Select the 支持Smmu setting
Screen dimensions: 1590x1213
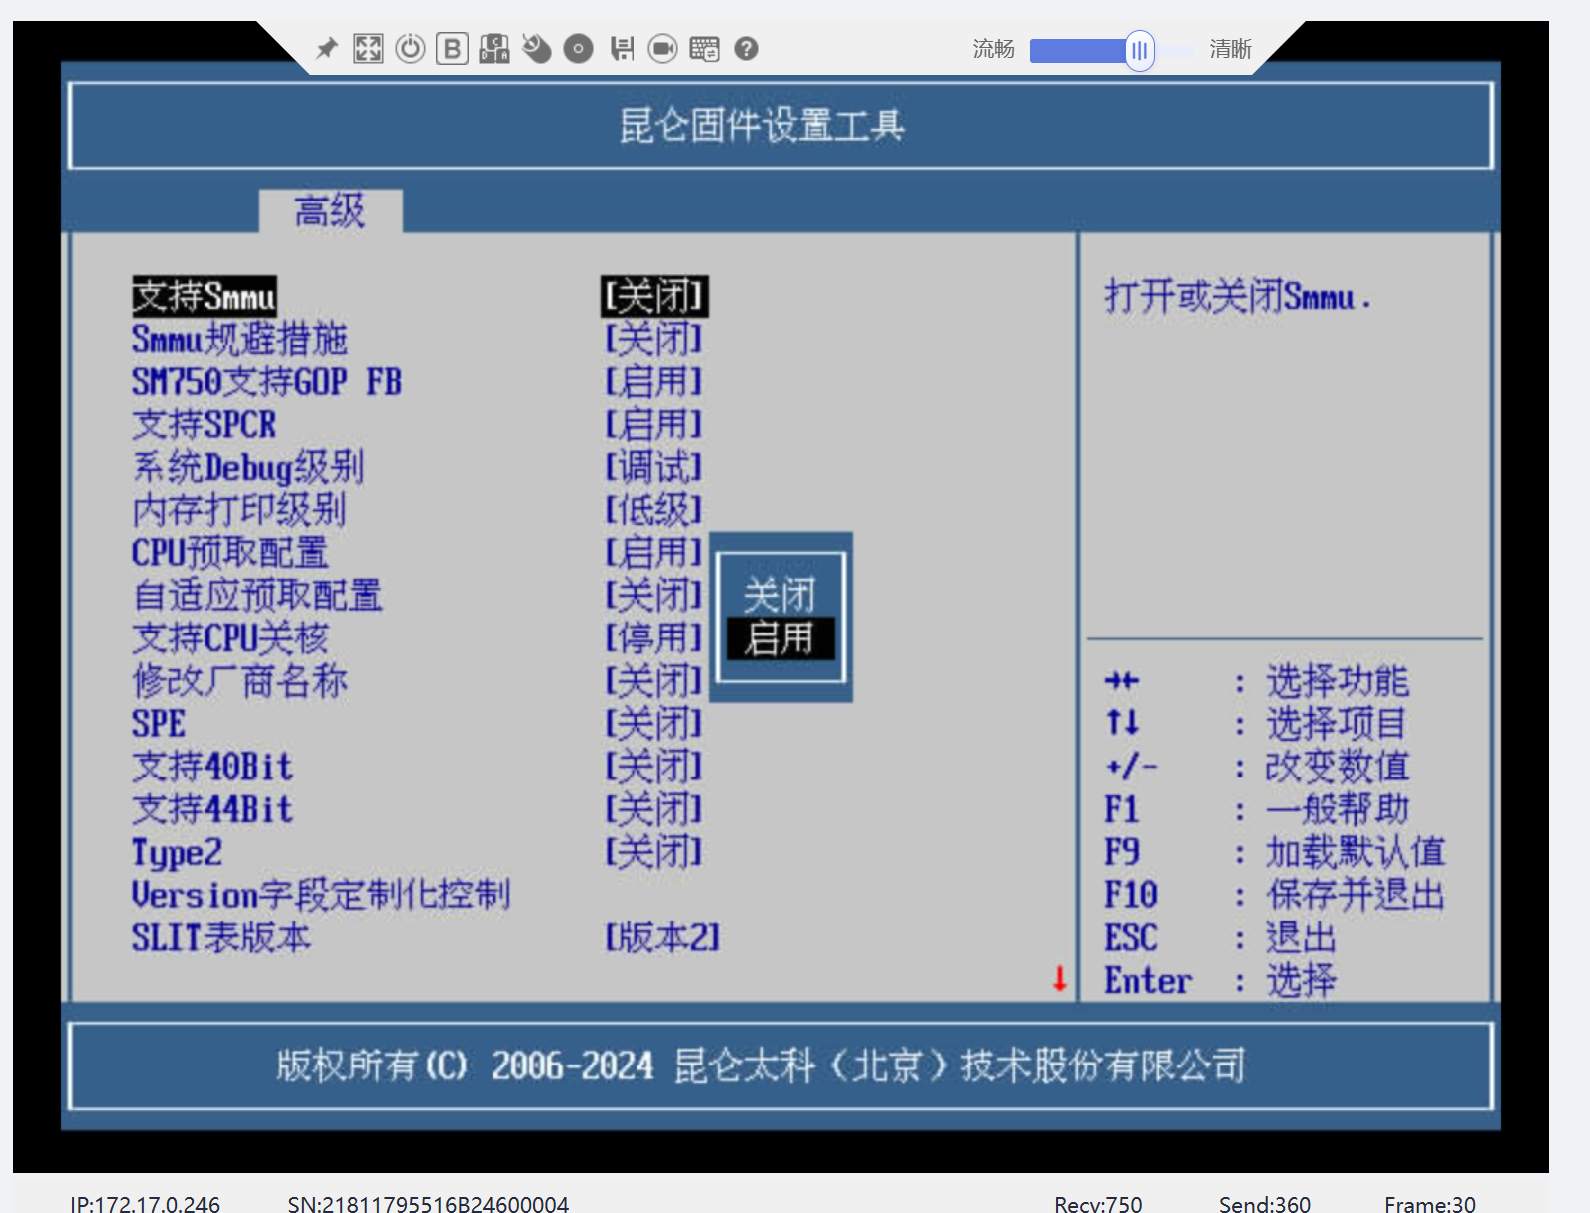[204, 296]
